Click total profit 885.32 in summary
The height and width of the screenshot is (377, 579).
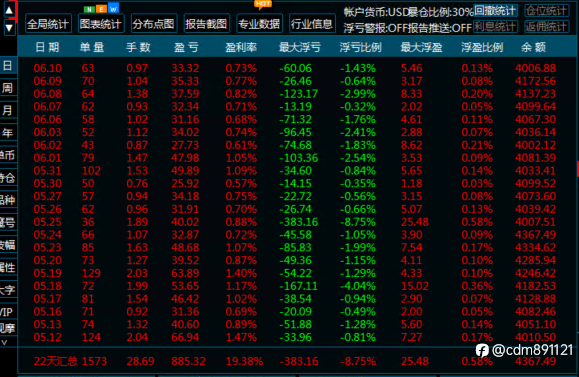188,361
